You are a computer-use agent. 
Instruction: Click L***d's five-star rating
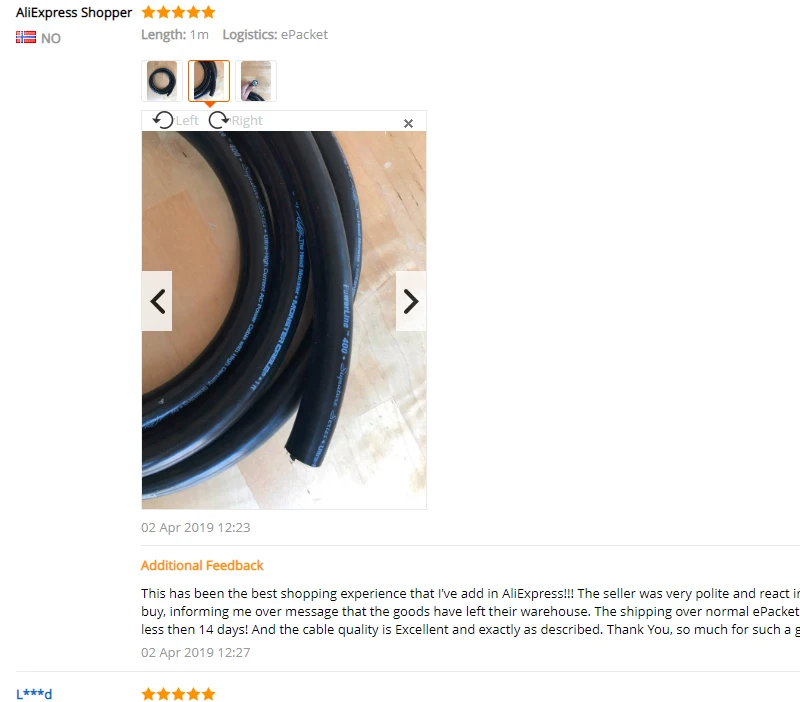178,694
